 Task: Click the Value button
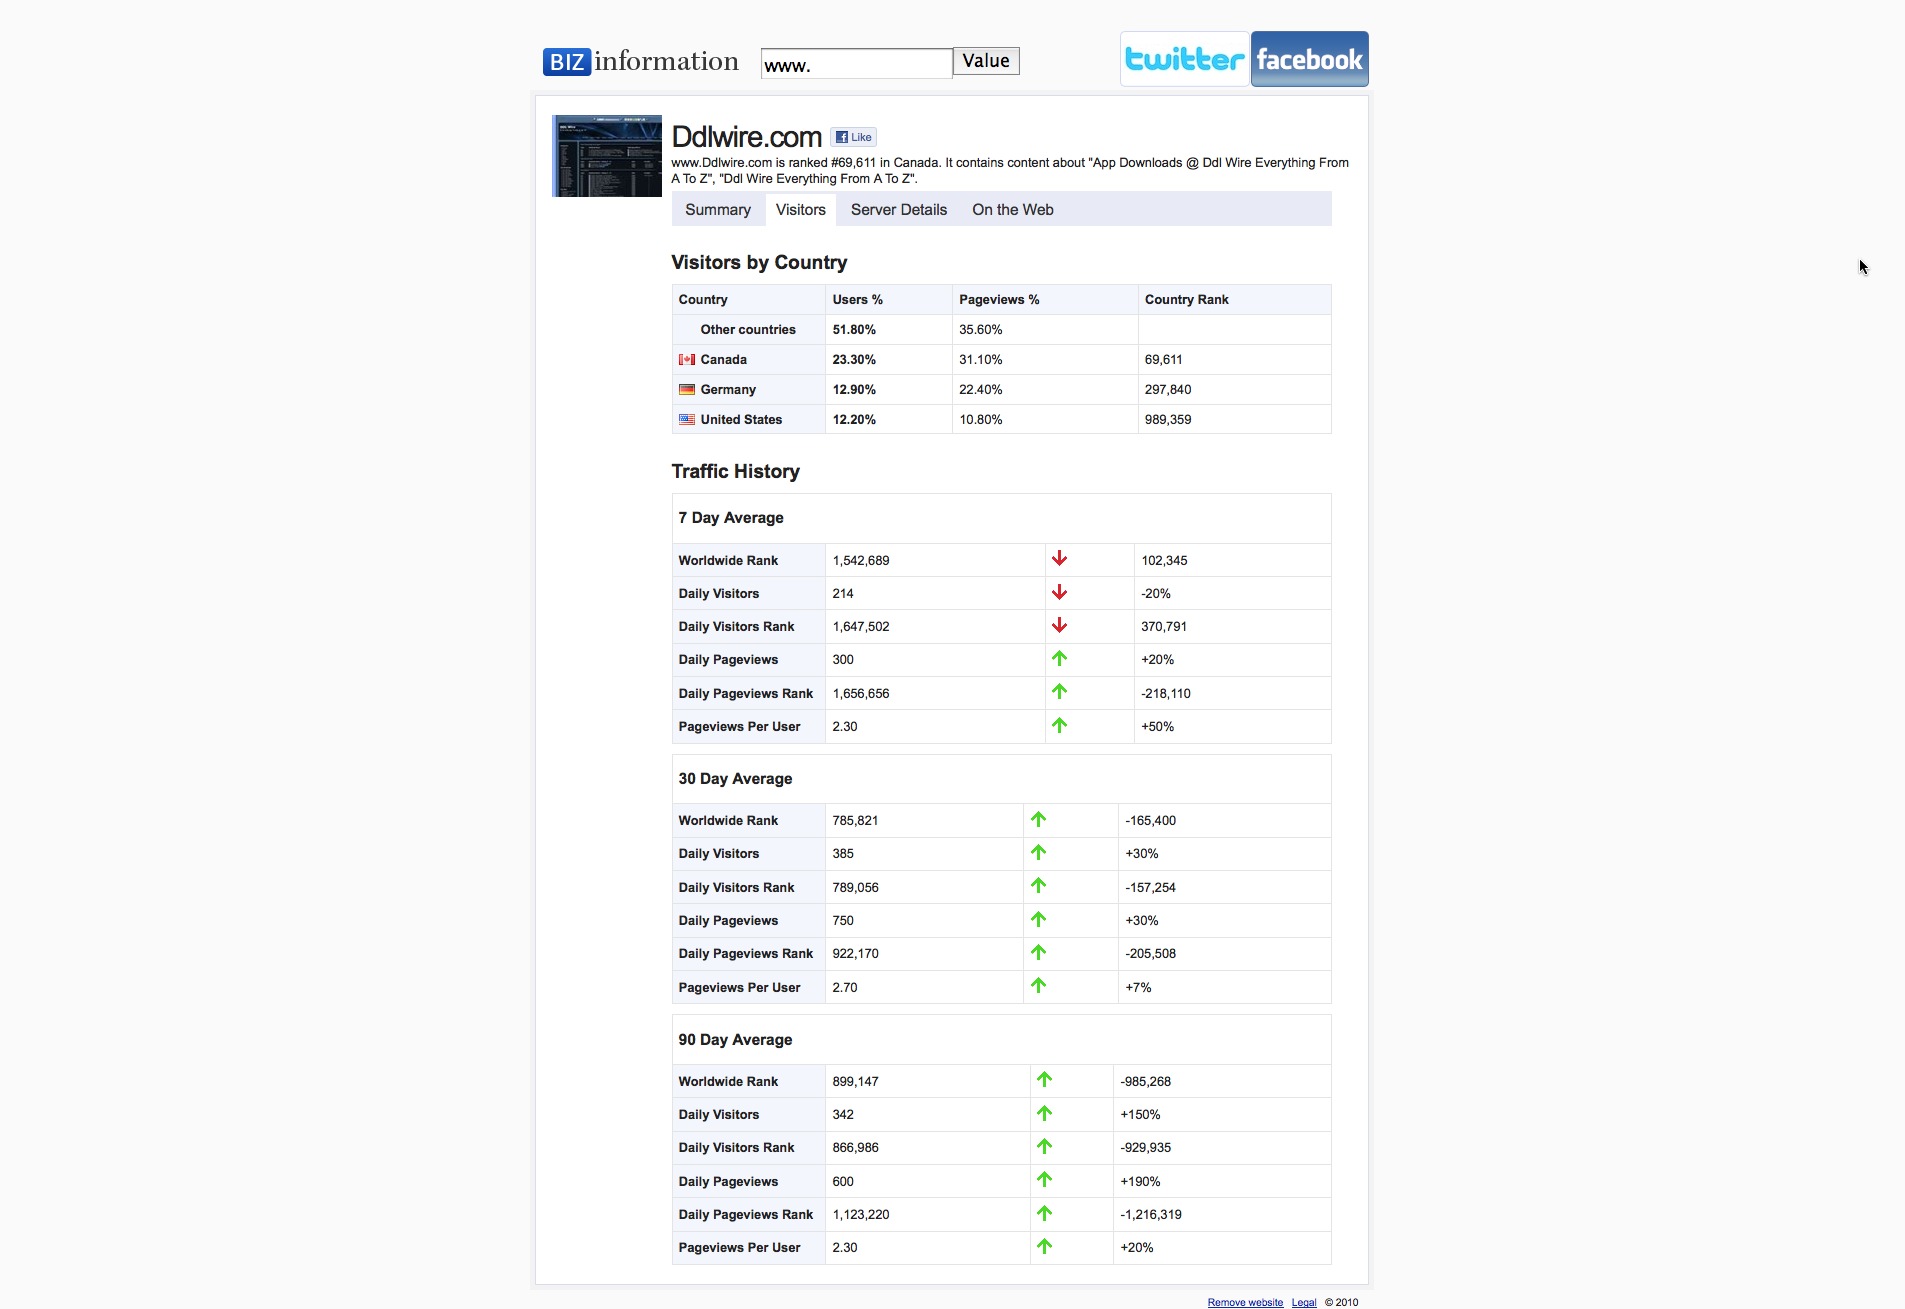point(985,61)
